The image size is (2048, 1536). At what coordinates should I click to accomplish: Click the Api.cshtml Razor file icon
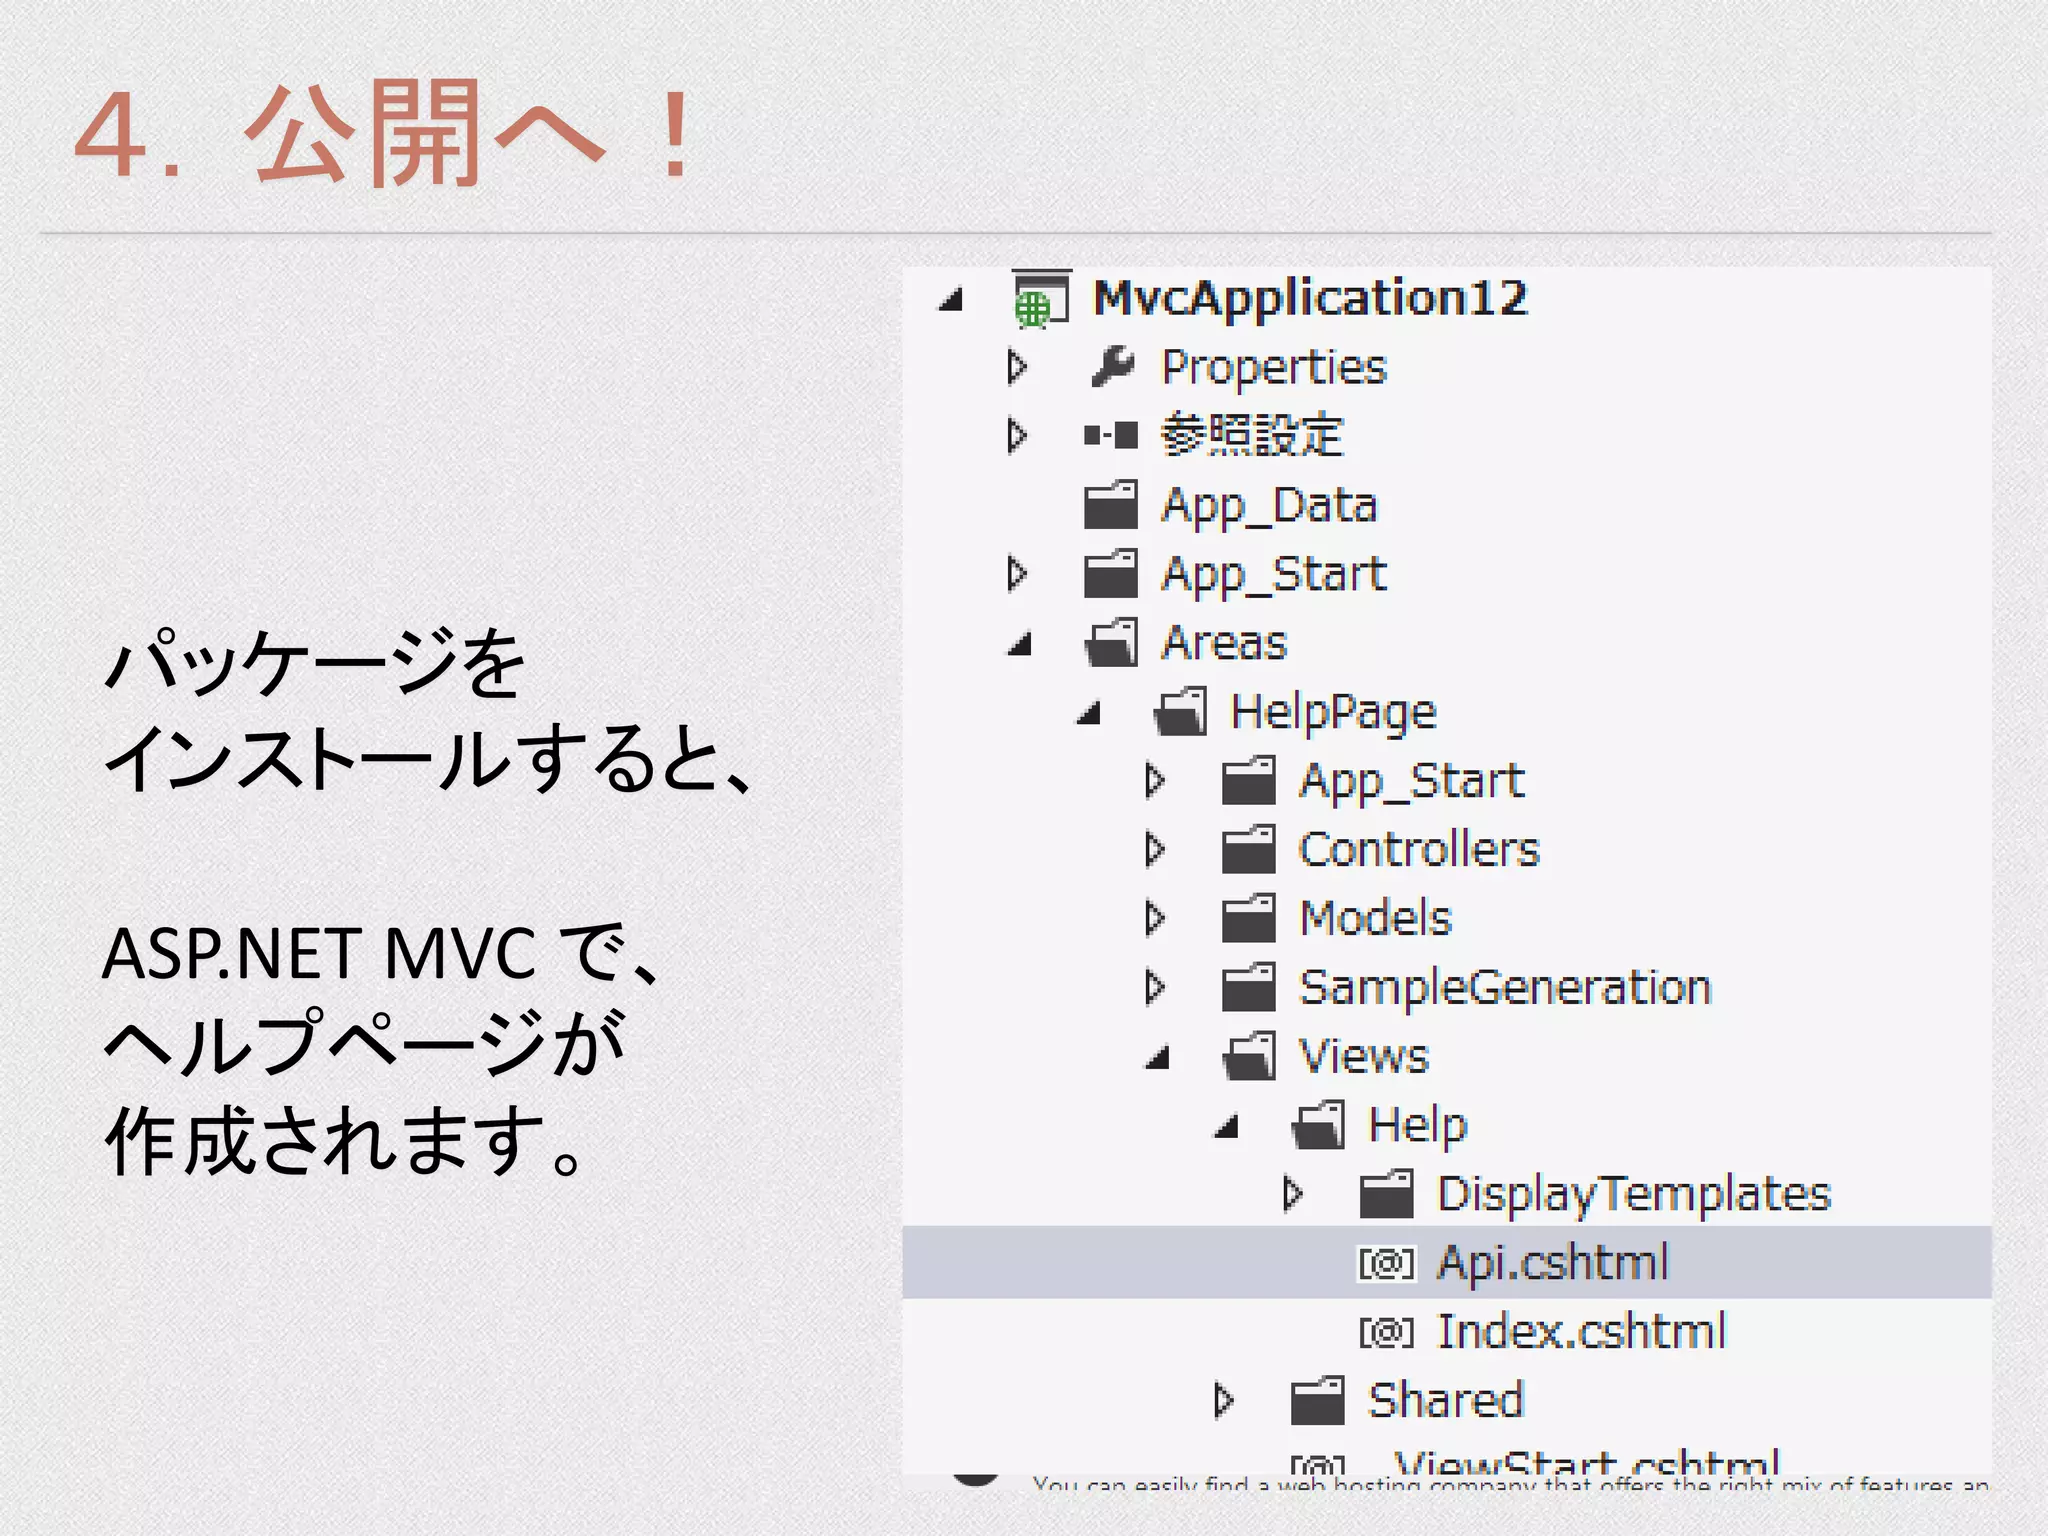[1387, 1264]
